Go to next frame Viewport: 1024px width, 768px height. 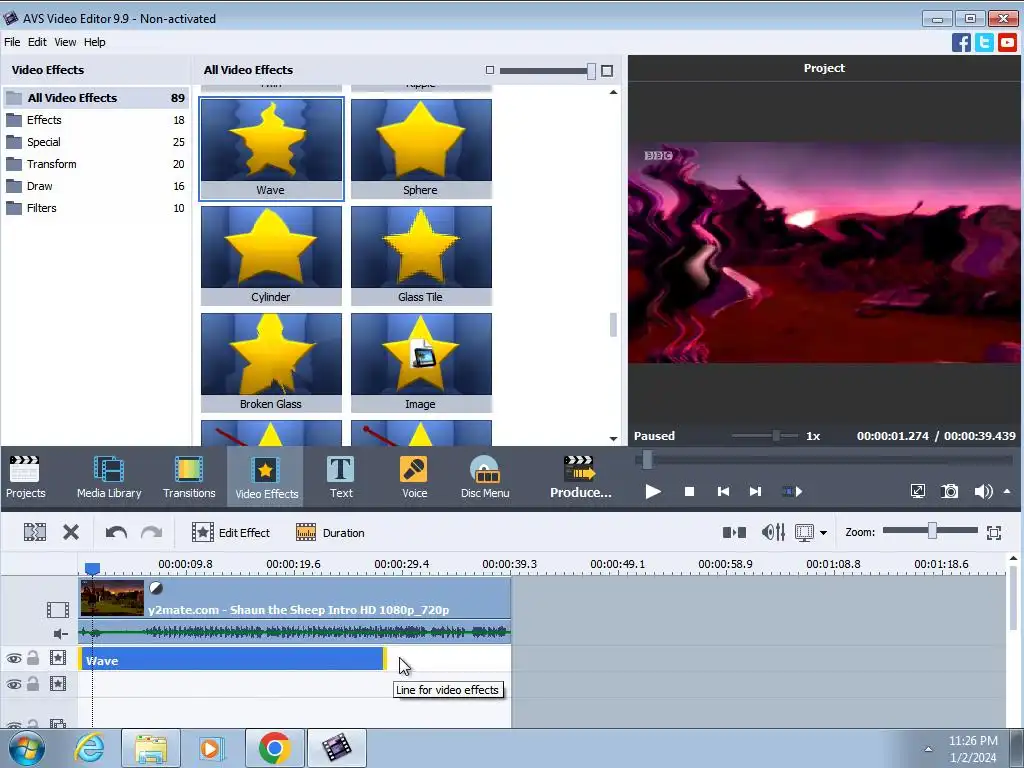pyautogui.click(x=755, y=492)
